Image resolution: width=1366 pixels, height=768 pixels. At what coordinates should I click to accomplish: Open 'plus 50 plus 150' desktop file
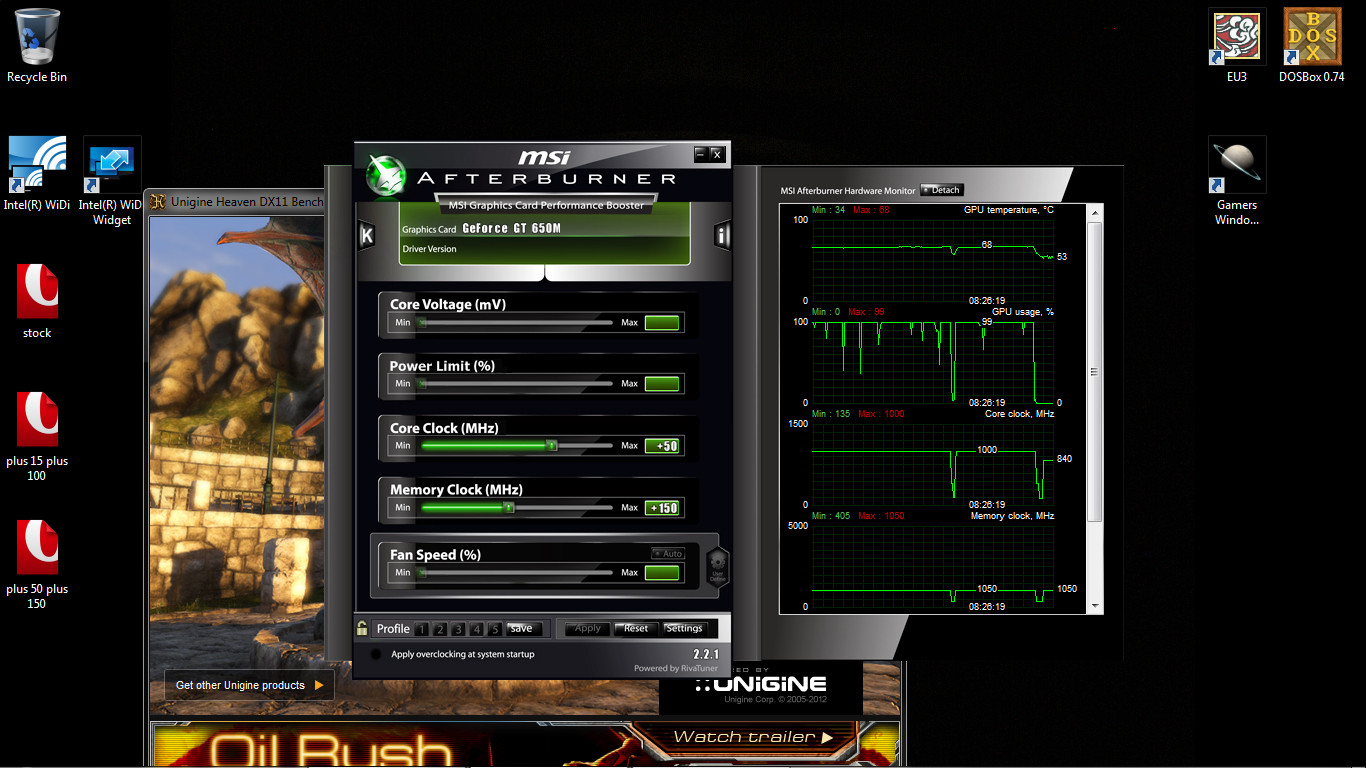click(37, 564)
